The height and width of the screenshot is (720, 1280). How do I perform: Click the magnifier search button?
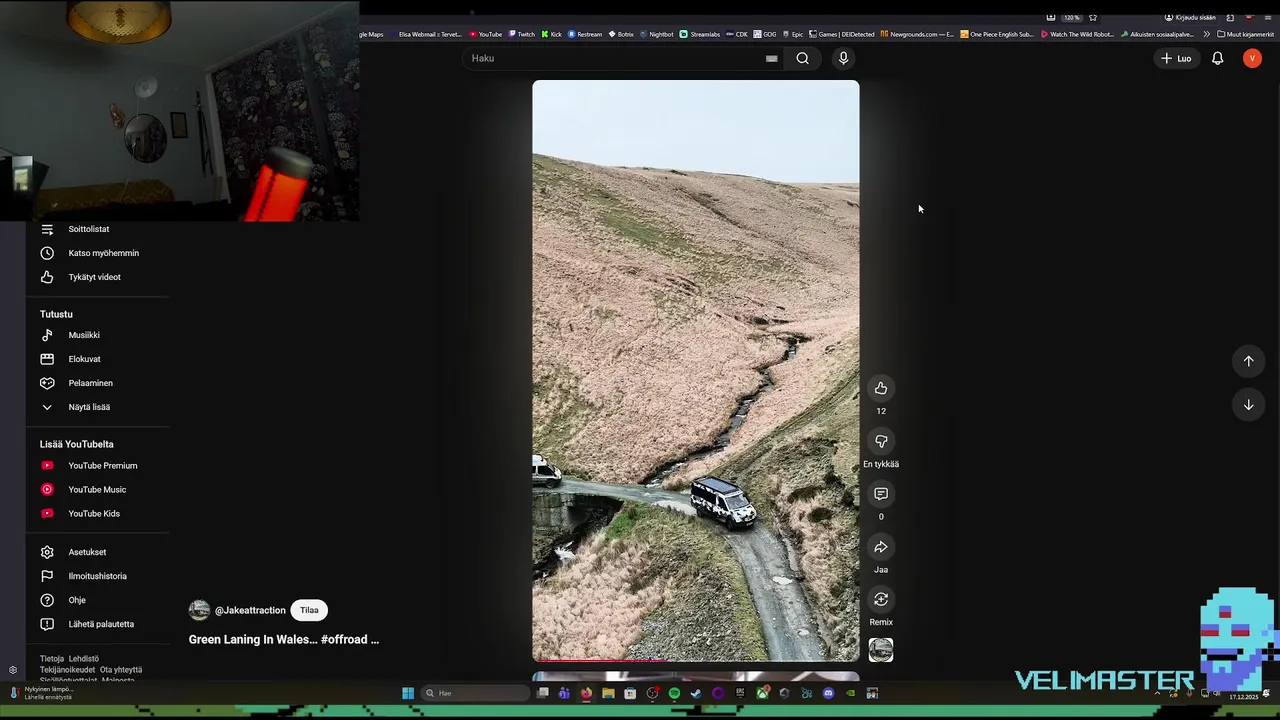(x=802, y=58)
